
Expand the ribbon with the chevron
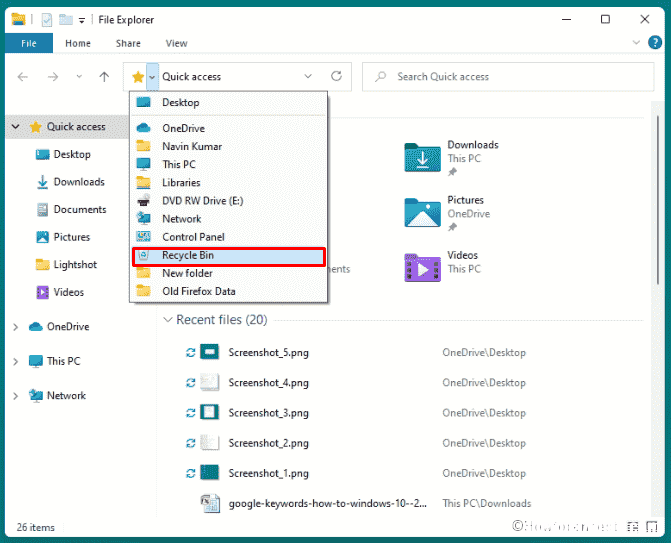tap(636, 42)
